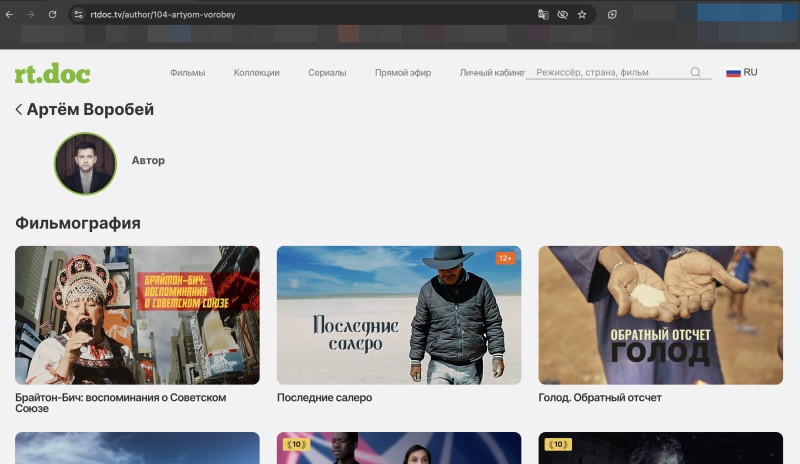Open Брайтон-Бич film thumbnail
Screen dimensions: 800x464
[137, 315]
